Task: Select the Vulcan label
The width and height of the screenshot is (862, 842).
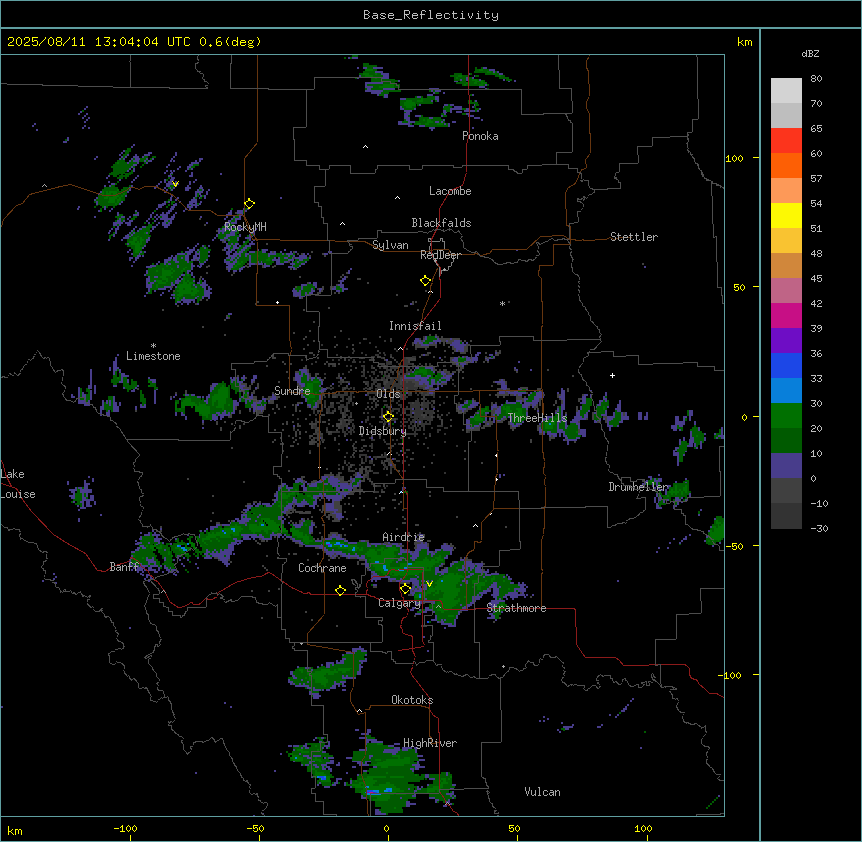Action: (x=542, y=792)
